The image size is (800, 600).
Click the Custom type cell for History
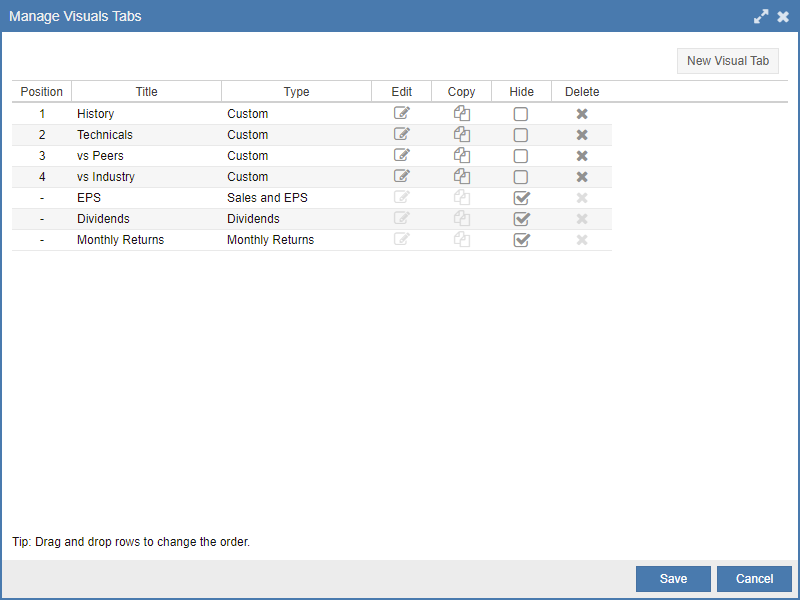click(296, 114)
